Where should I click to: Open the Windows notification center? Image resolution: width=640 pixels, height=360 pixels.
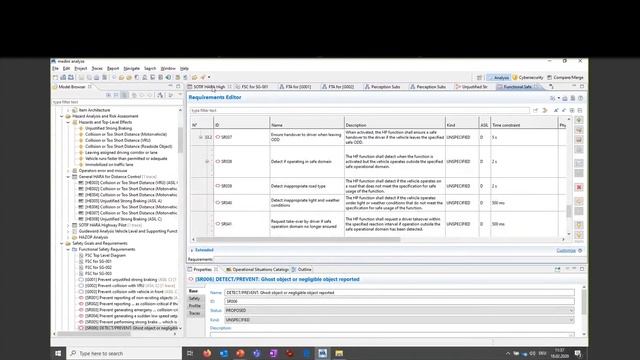pos(578,353)
